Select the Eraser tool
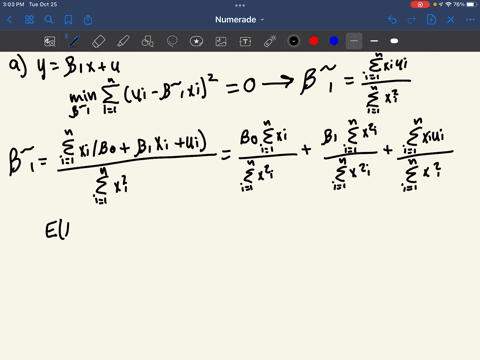 [98, 41]
